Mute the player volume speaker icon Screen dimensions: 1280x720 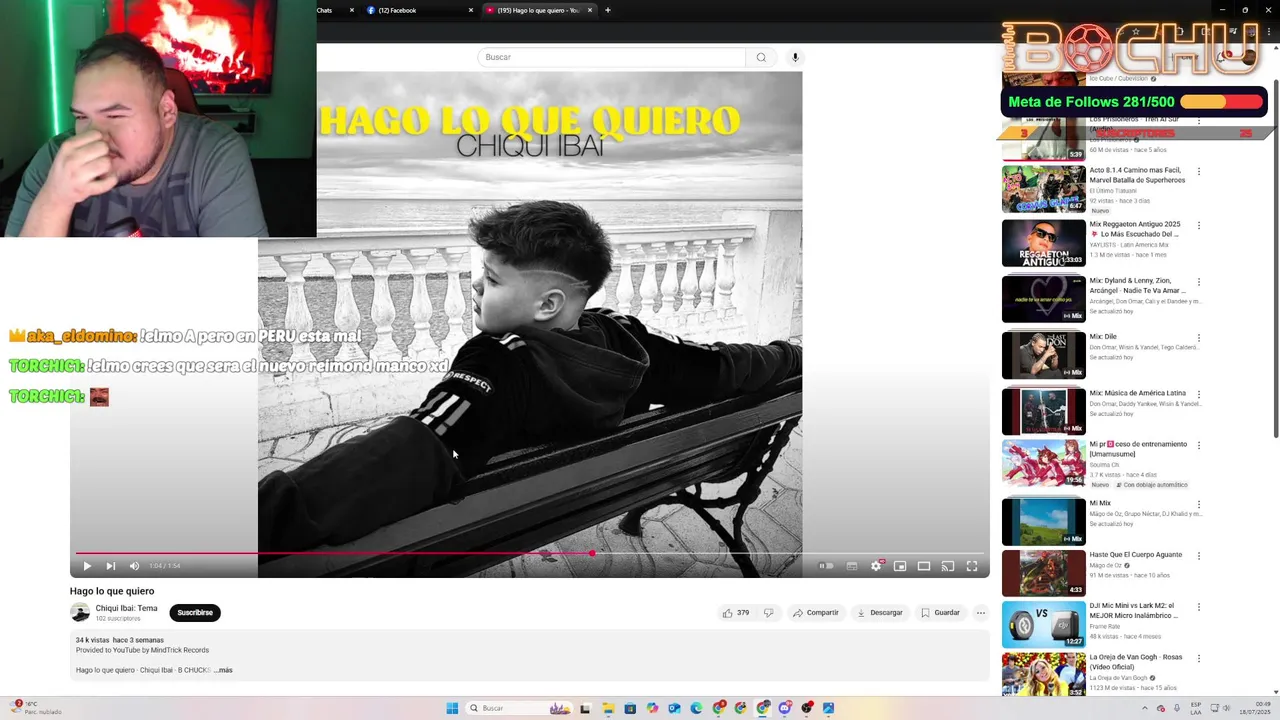[135, 566]
